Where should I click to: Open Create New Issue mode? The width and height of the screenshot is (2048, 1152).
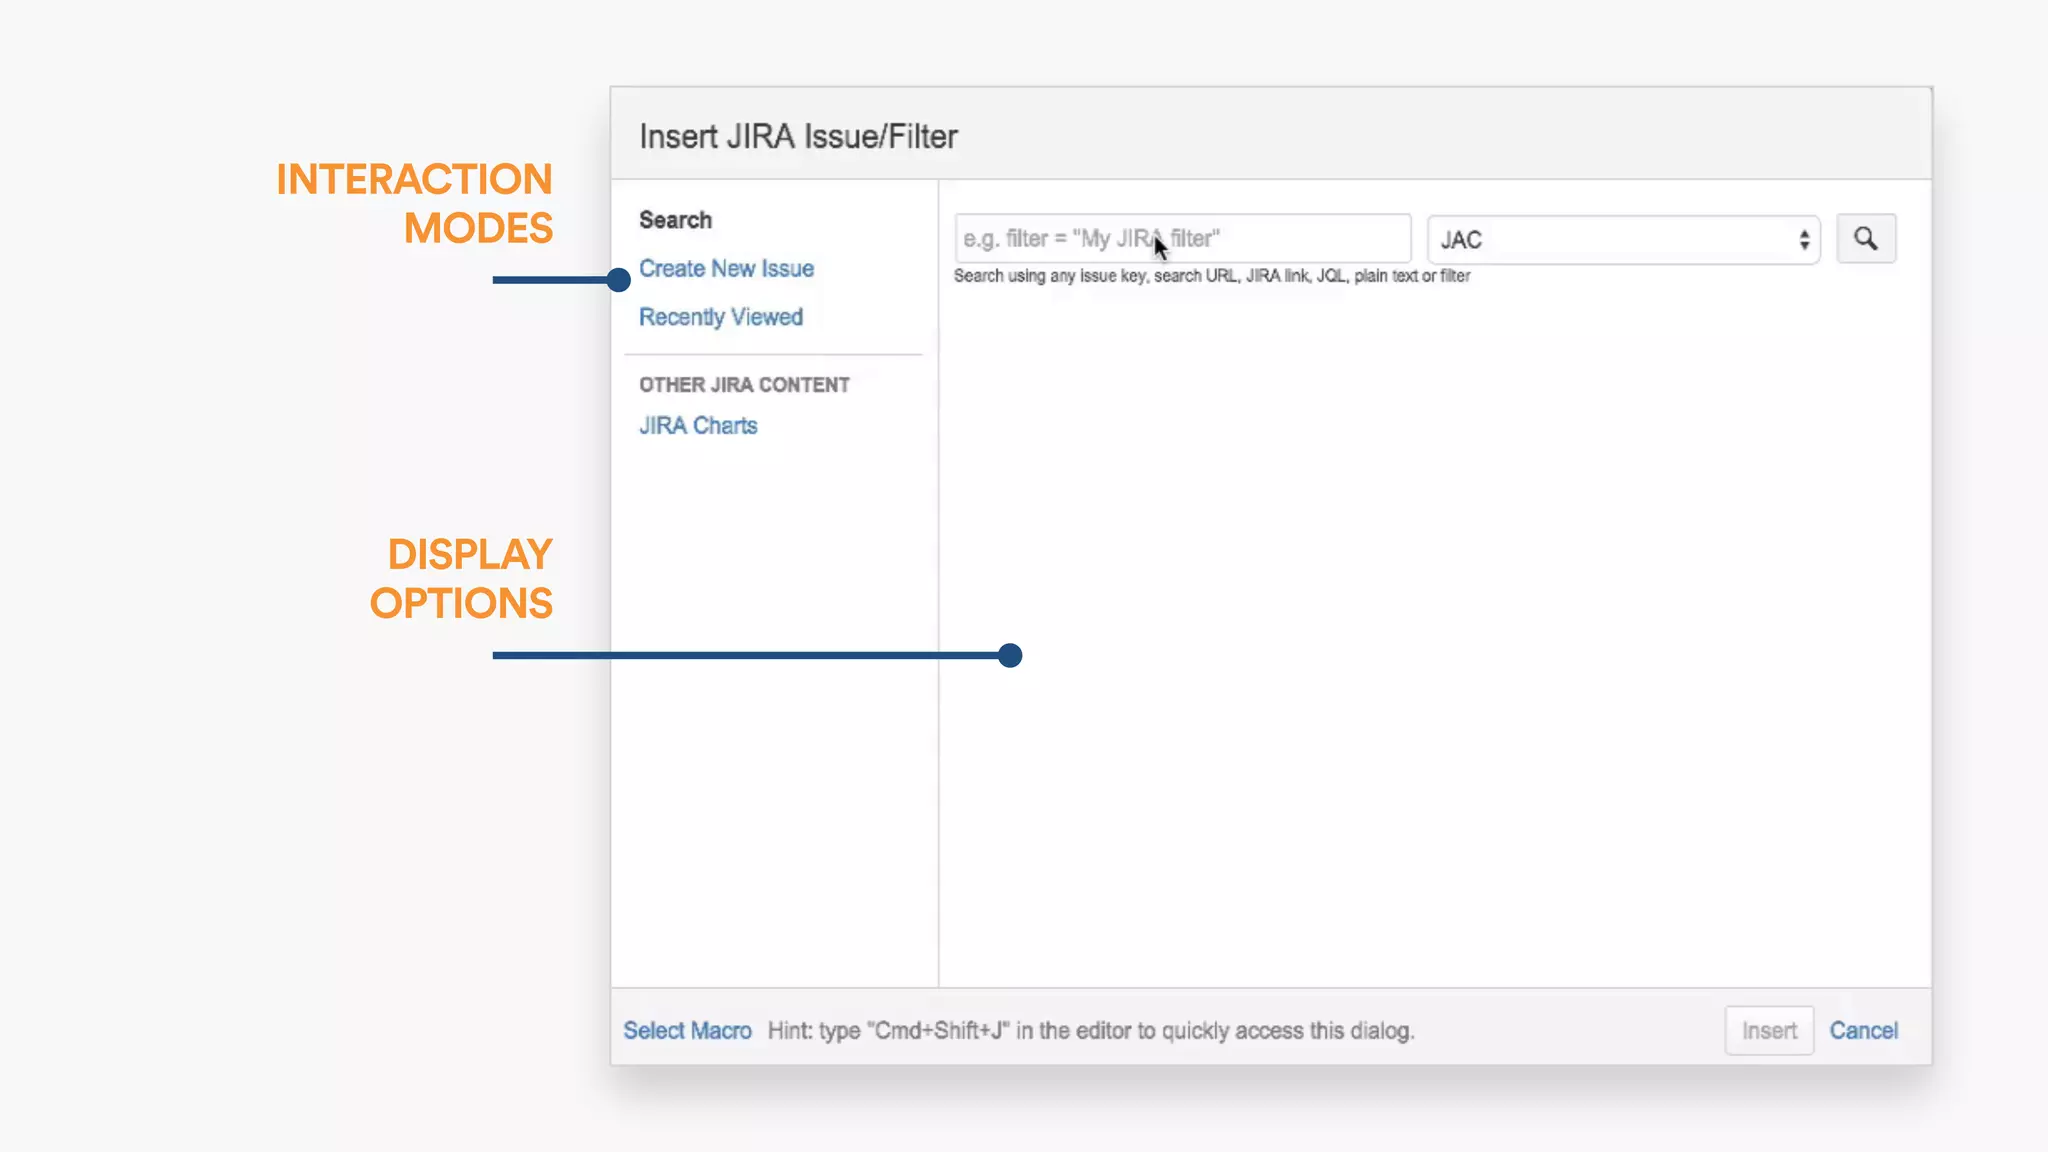727,269
